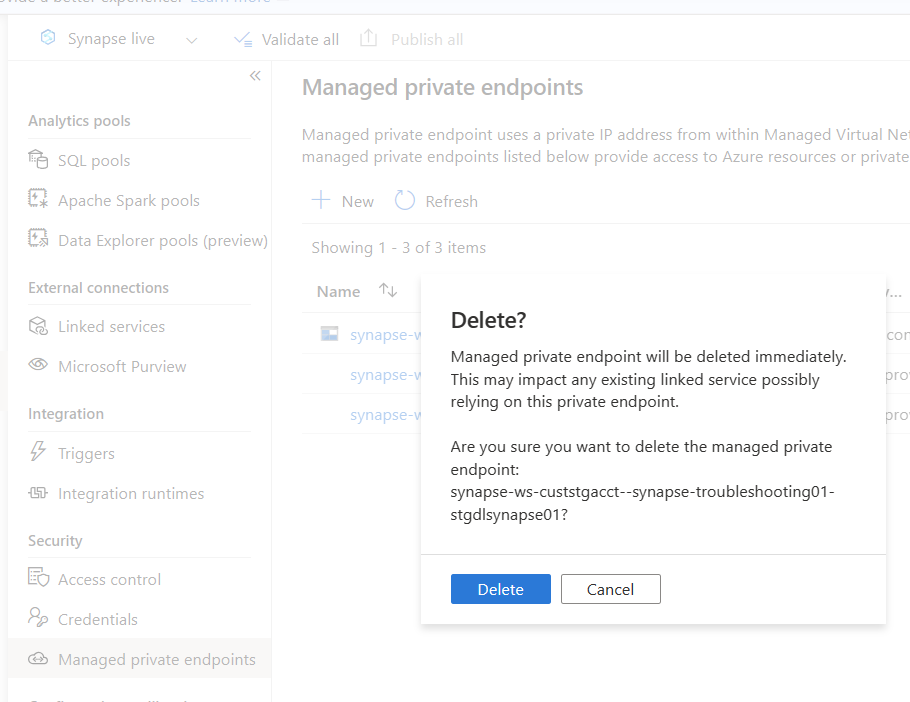Image resolution: width=910 pixels, height=702 pixels.
Task: Toggle the checkbox on the first endpoint row
Action: [x=329, y=333]
